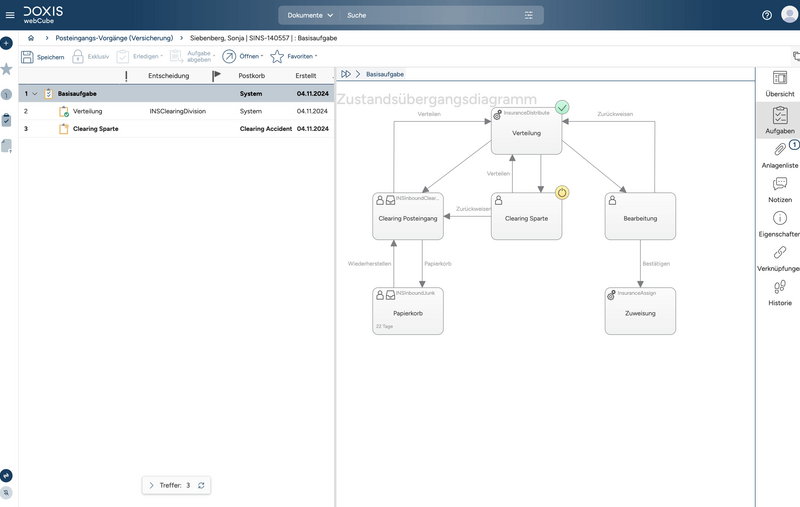The height and width of the screenshot is (507, 800).
Task: Switch to the Übersicht tab
Action: click(780, 84)
